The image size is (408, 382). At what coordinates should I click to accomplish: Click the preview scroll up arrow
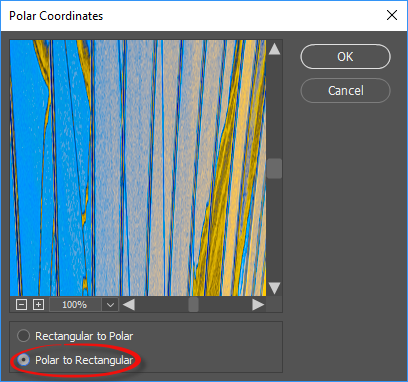(x=274, y=49)
